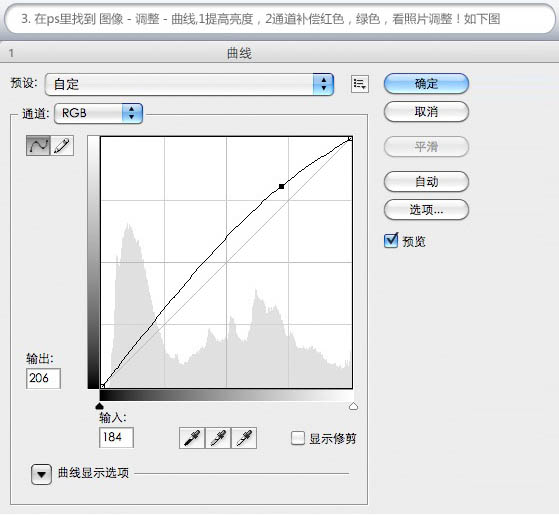The height and width of the screenshot is (515, 559).
Task: Click the 输入 input value field
Action: (116, 437)
